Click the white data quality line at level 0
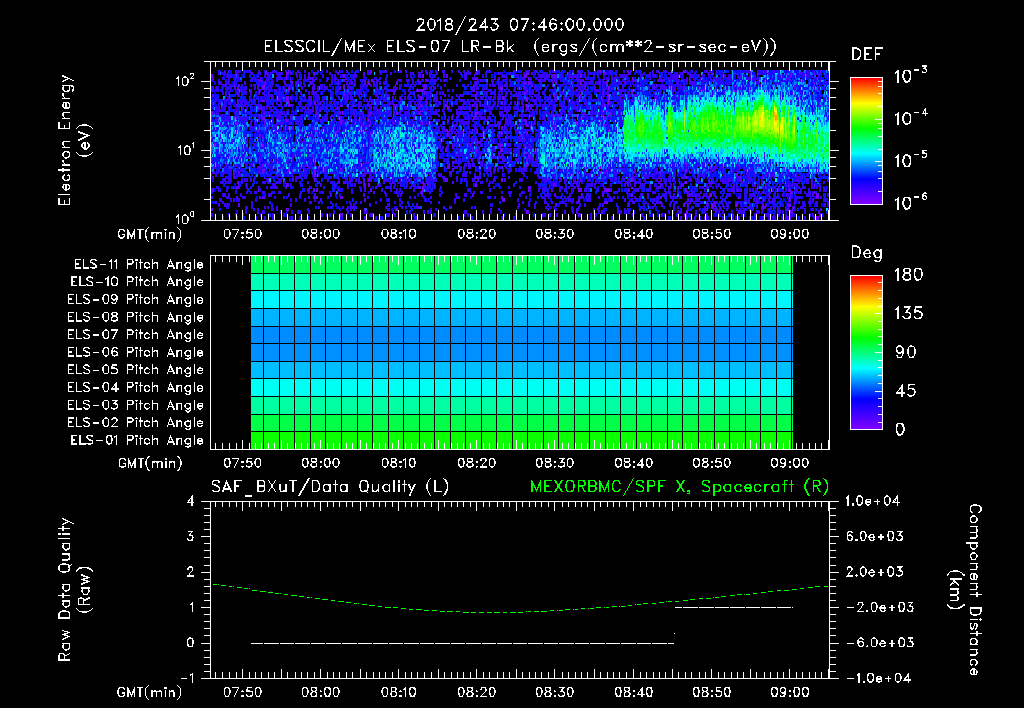This screenshot has height=708, width=1024. click(x=462, y=643)
